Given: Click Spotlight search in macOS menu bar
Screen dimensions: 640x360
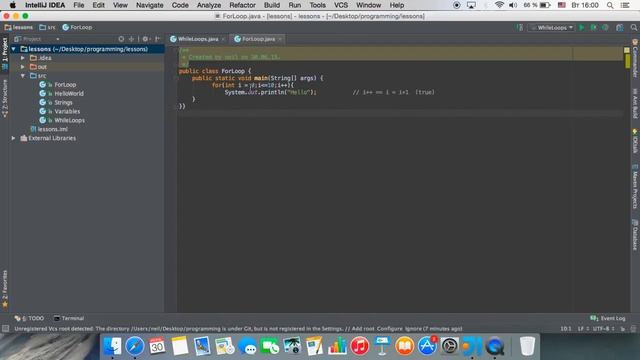Looking at the screenshot, I should (610, 5).
